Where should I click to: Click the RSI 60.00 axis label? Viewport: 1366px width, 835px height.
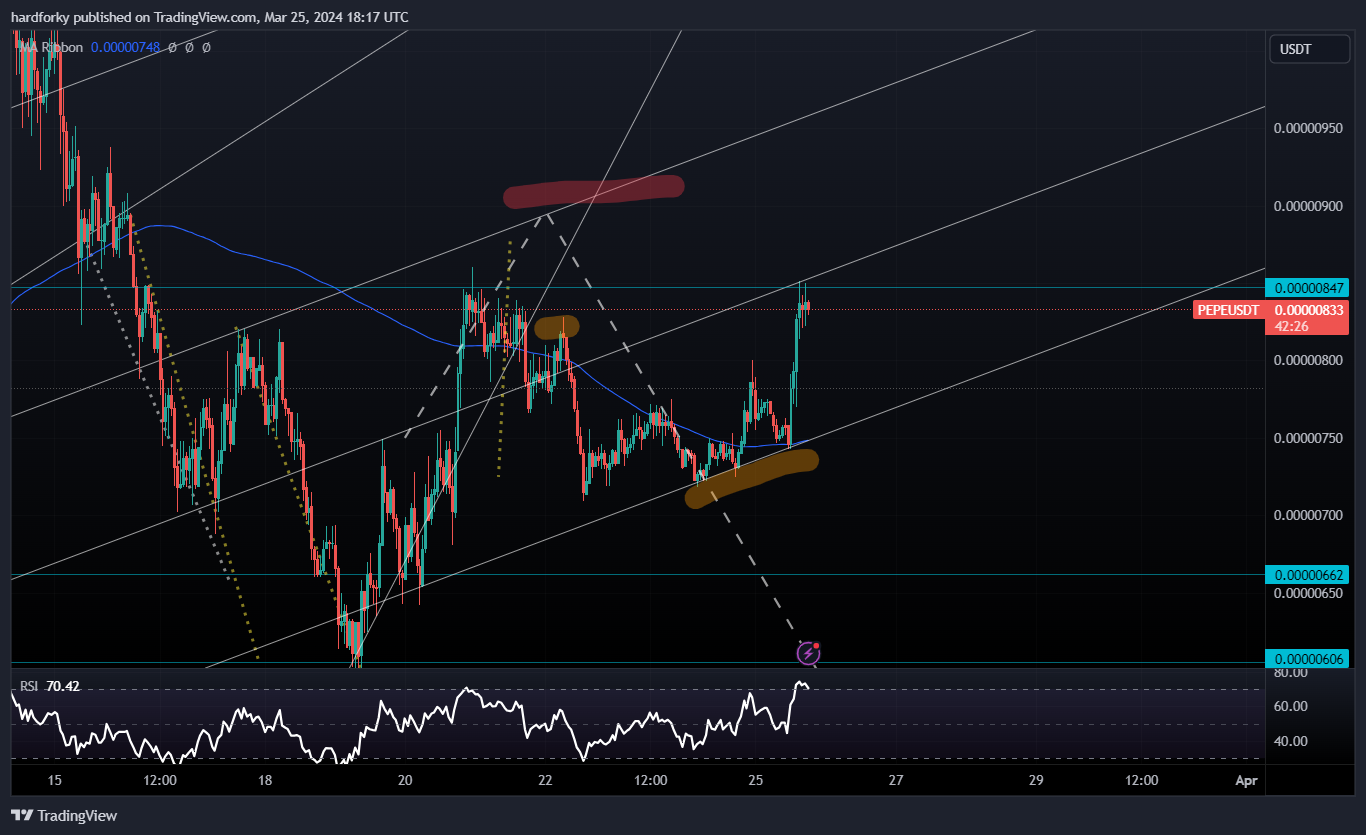pos(1291,706)
